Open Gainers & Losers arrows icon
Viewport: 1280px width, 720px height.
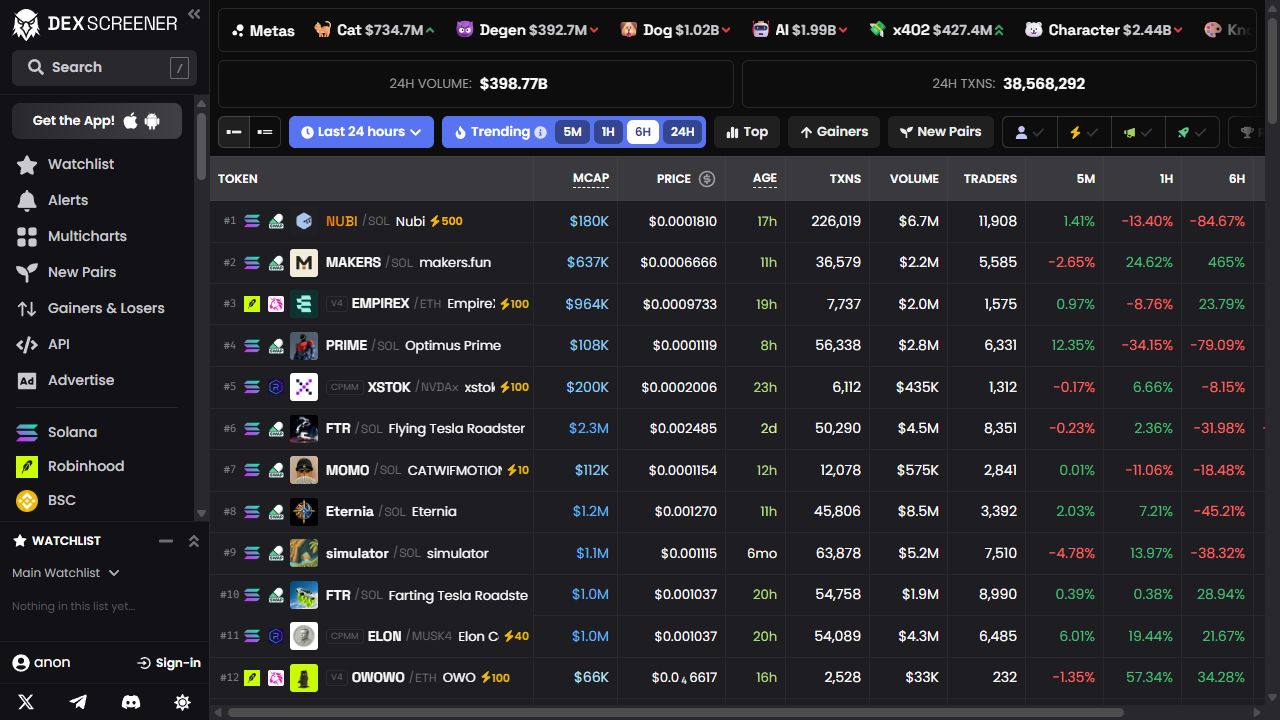[27, 308]
